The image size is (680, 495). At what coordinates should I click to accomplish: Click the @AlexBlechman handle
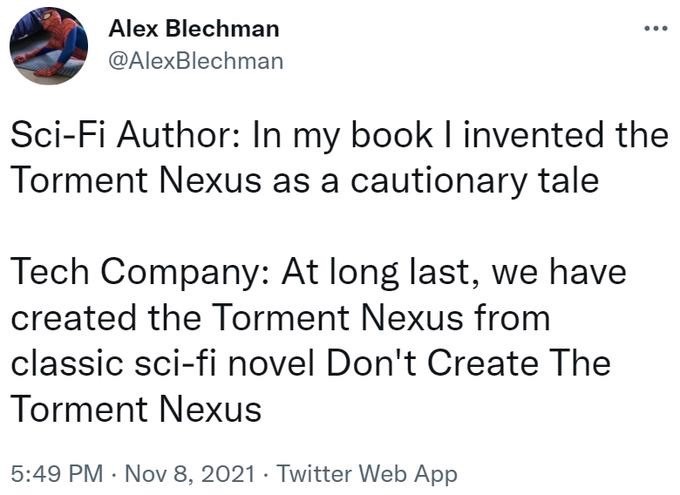[195, 61]
